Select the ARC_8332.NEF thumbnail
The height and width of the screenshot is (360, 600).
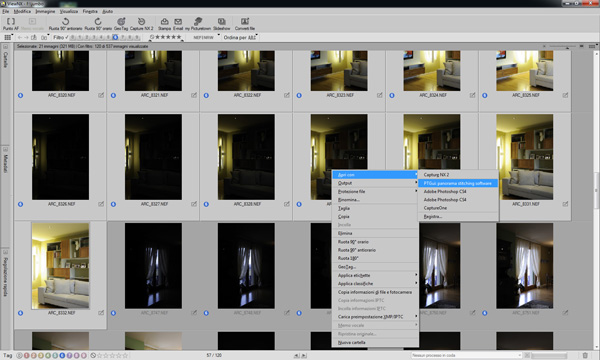[x=60, y=266]
